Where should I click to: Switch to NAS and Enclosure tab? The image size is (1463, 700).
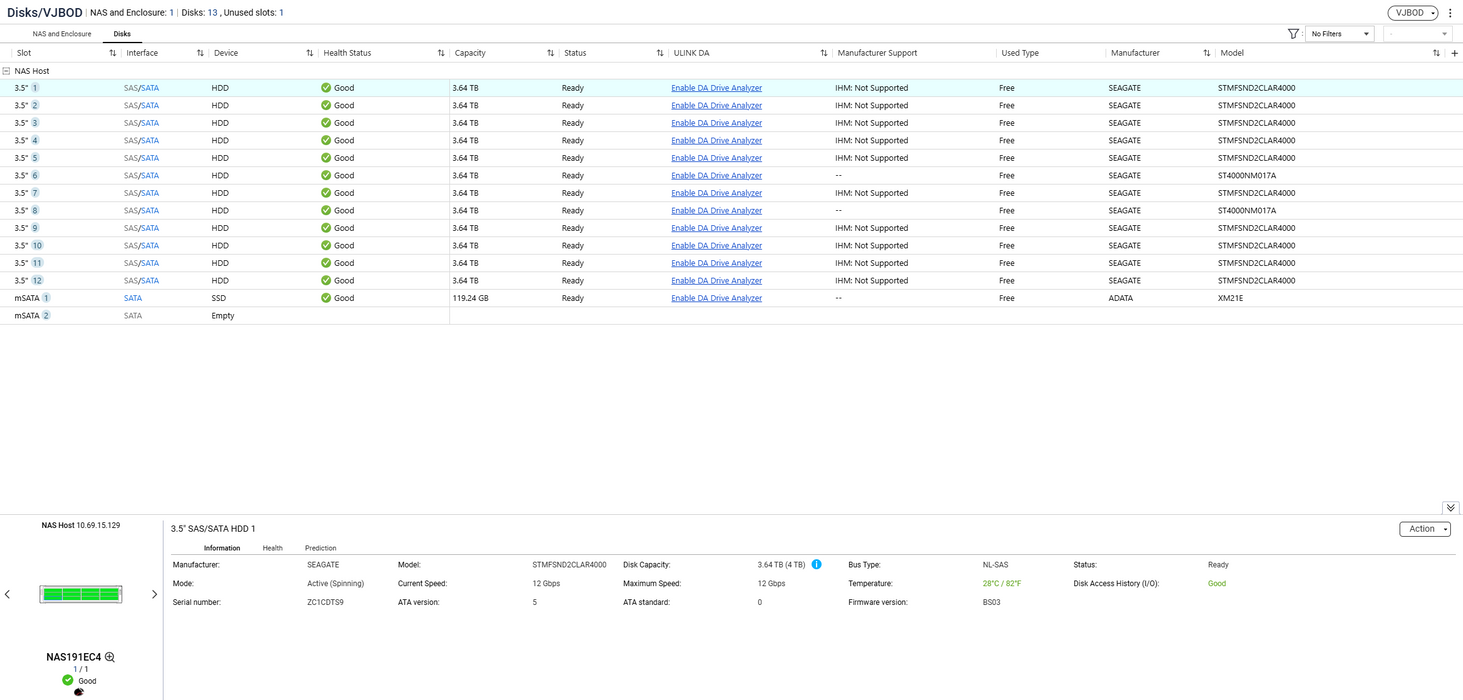(x=62, y=34)
